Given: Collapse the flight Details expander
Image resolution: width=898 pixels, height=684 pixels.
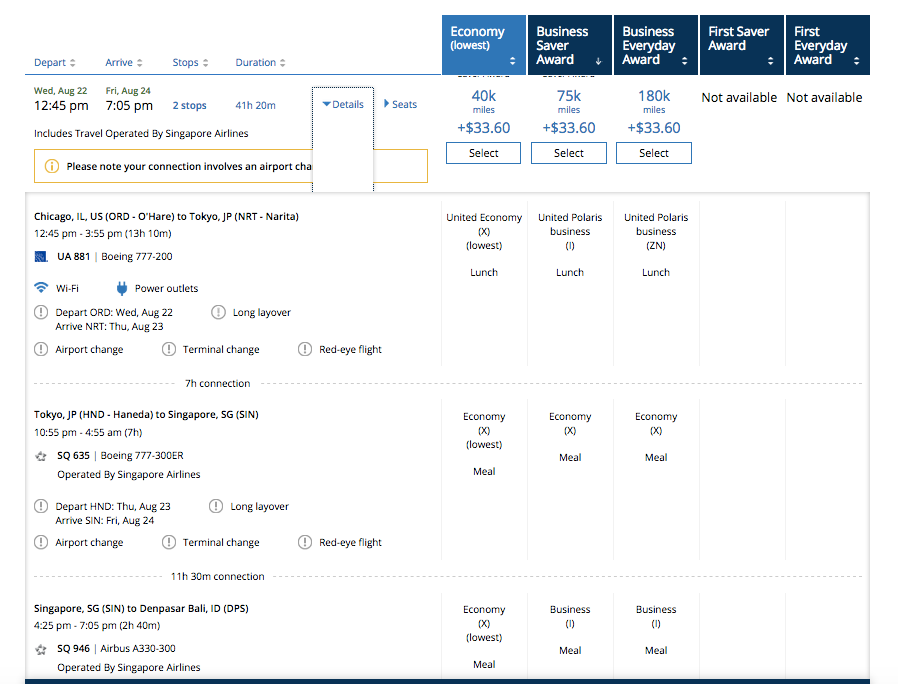Looking at the screenshot, I should (343, 104).
